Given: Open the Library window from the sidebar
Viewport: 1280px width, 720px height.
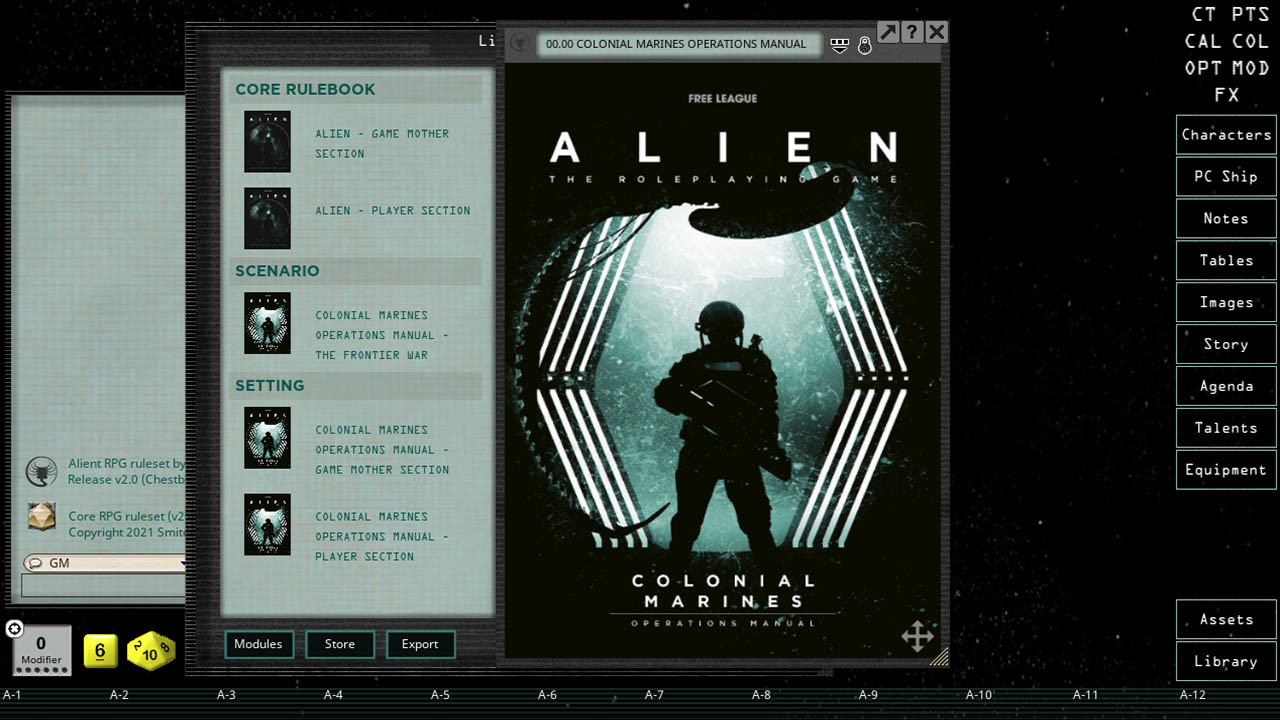Looking at the screenshot, I should [x=1225, y=661].
